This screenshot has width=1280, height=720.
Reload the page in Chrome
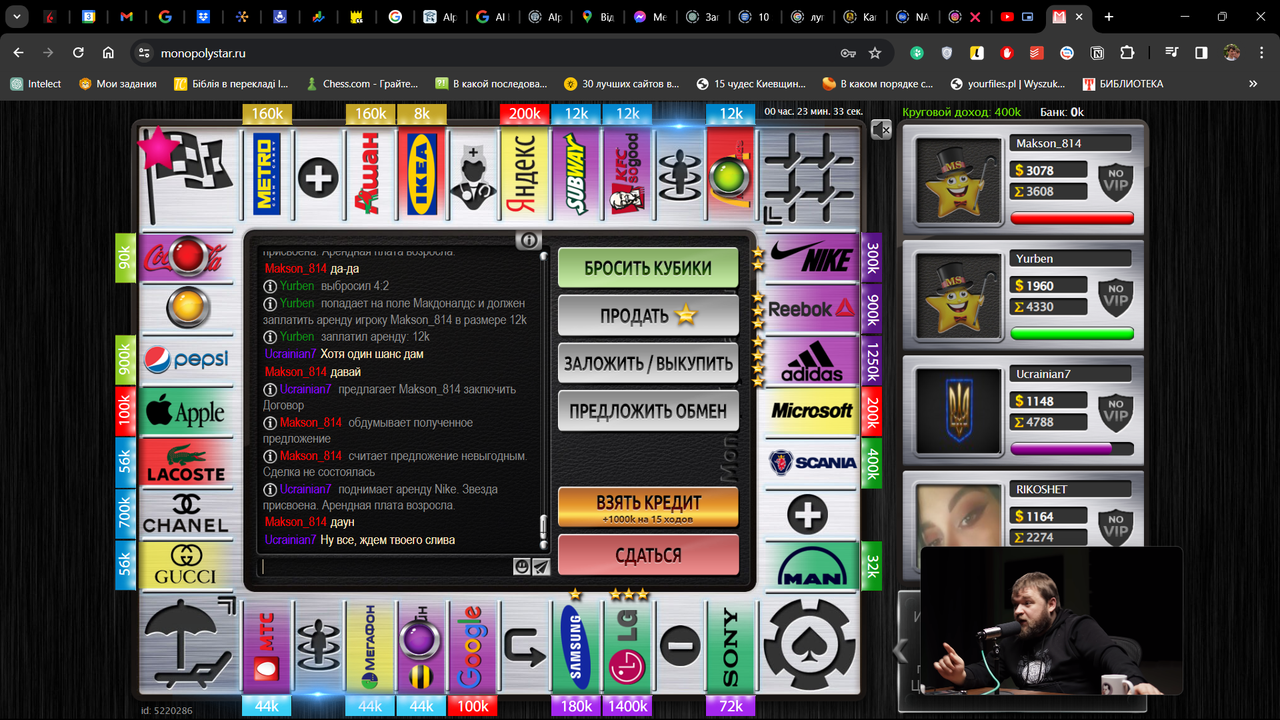coord(78,53)
